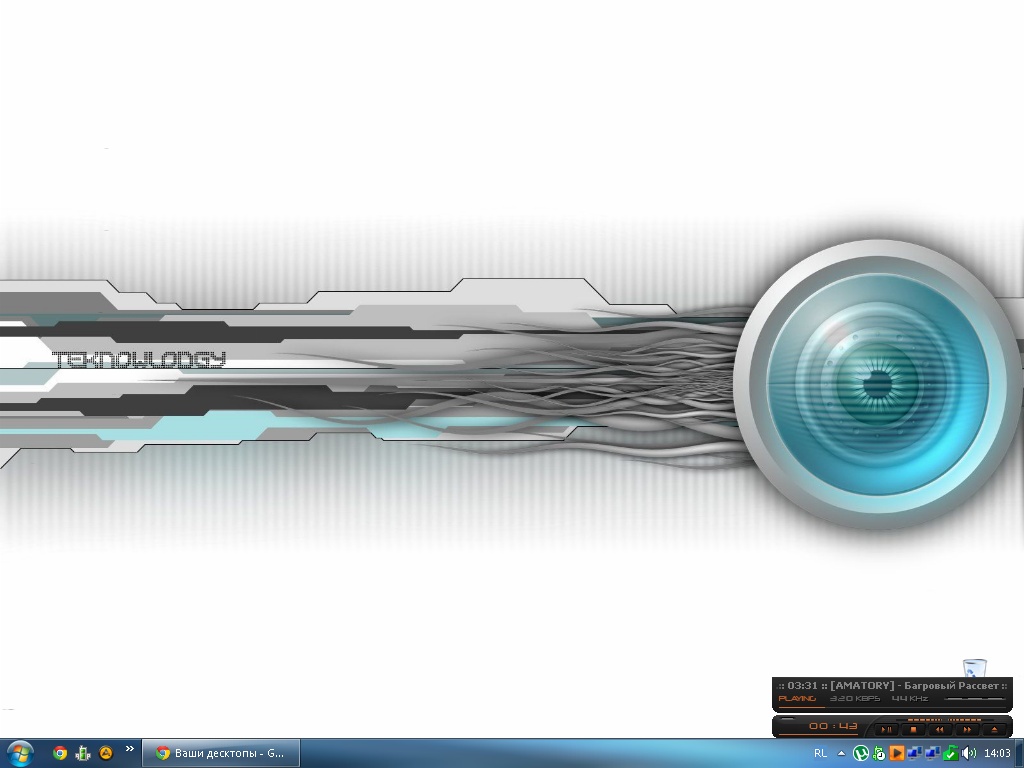Open the volume speaker tray icon
The height and width of the screenshot is (768, 1024).
968,753
